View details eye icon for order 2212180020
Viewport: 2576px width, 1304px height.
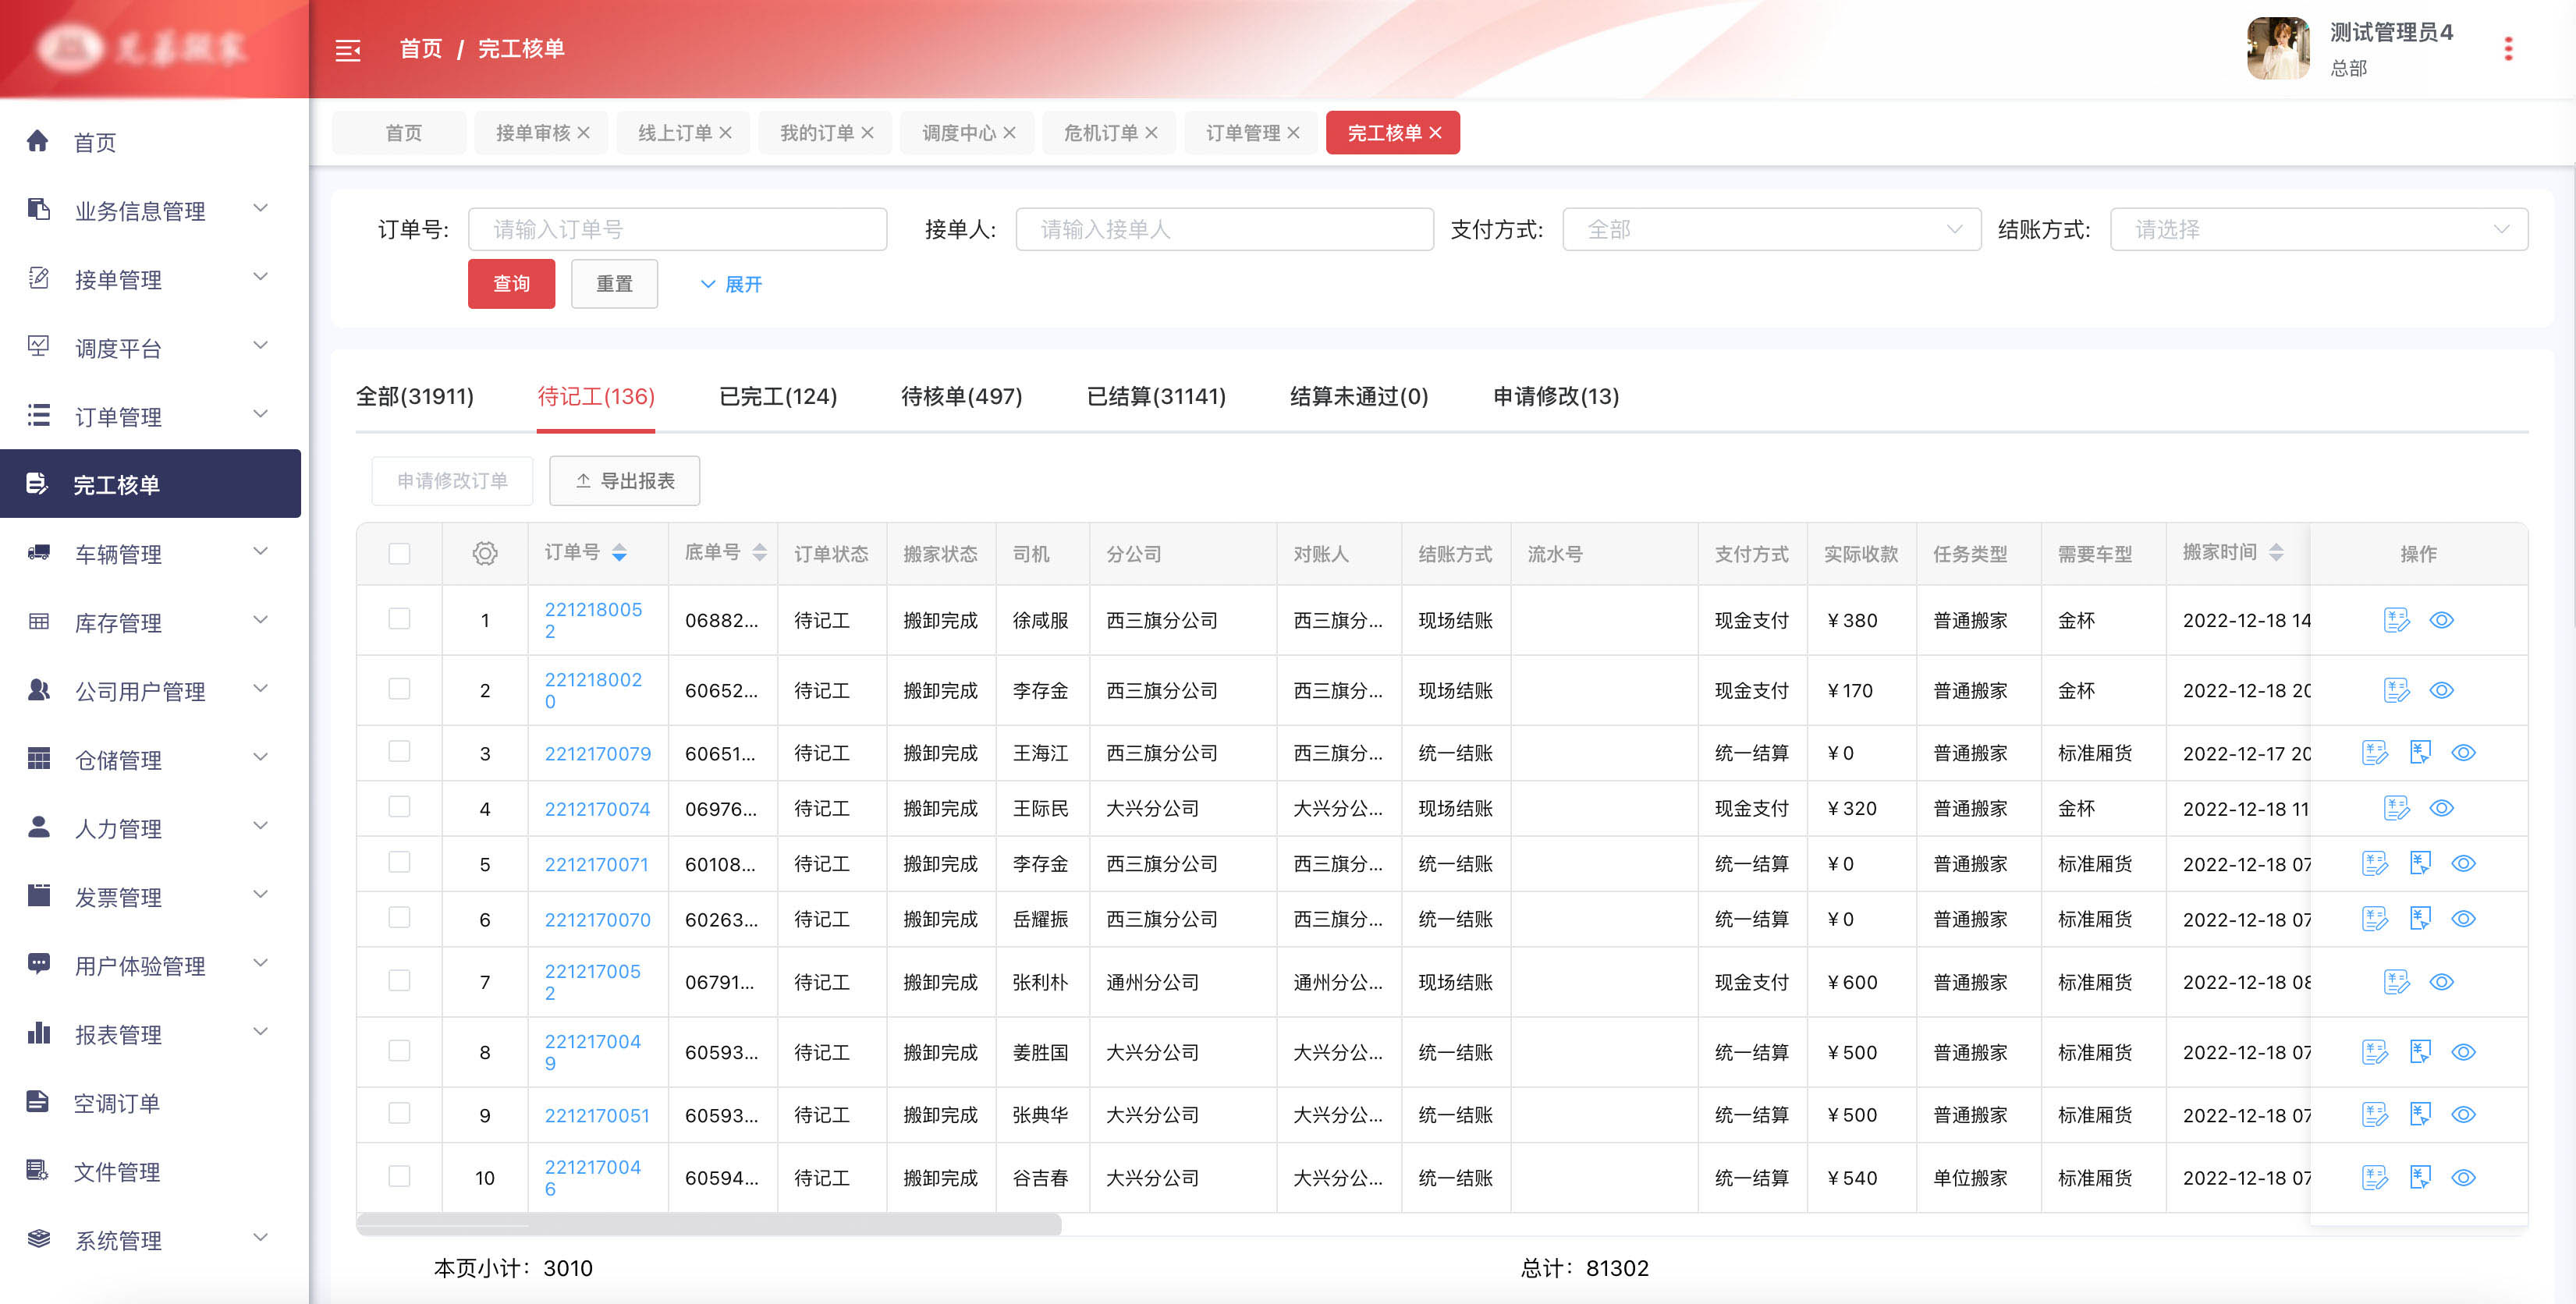[x=2441, y=690]
